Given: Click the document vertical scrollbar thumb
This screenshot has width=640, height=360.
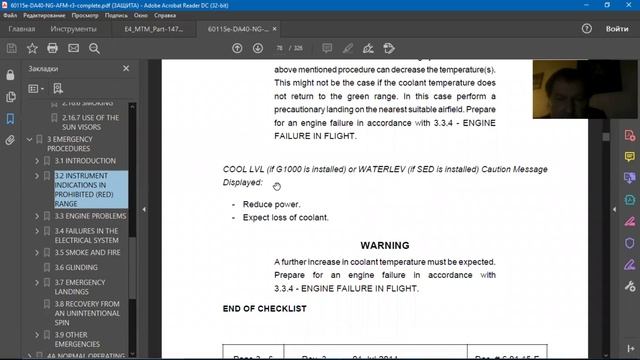Looking at the screenshot, I should point(606,137).
